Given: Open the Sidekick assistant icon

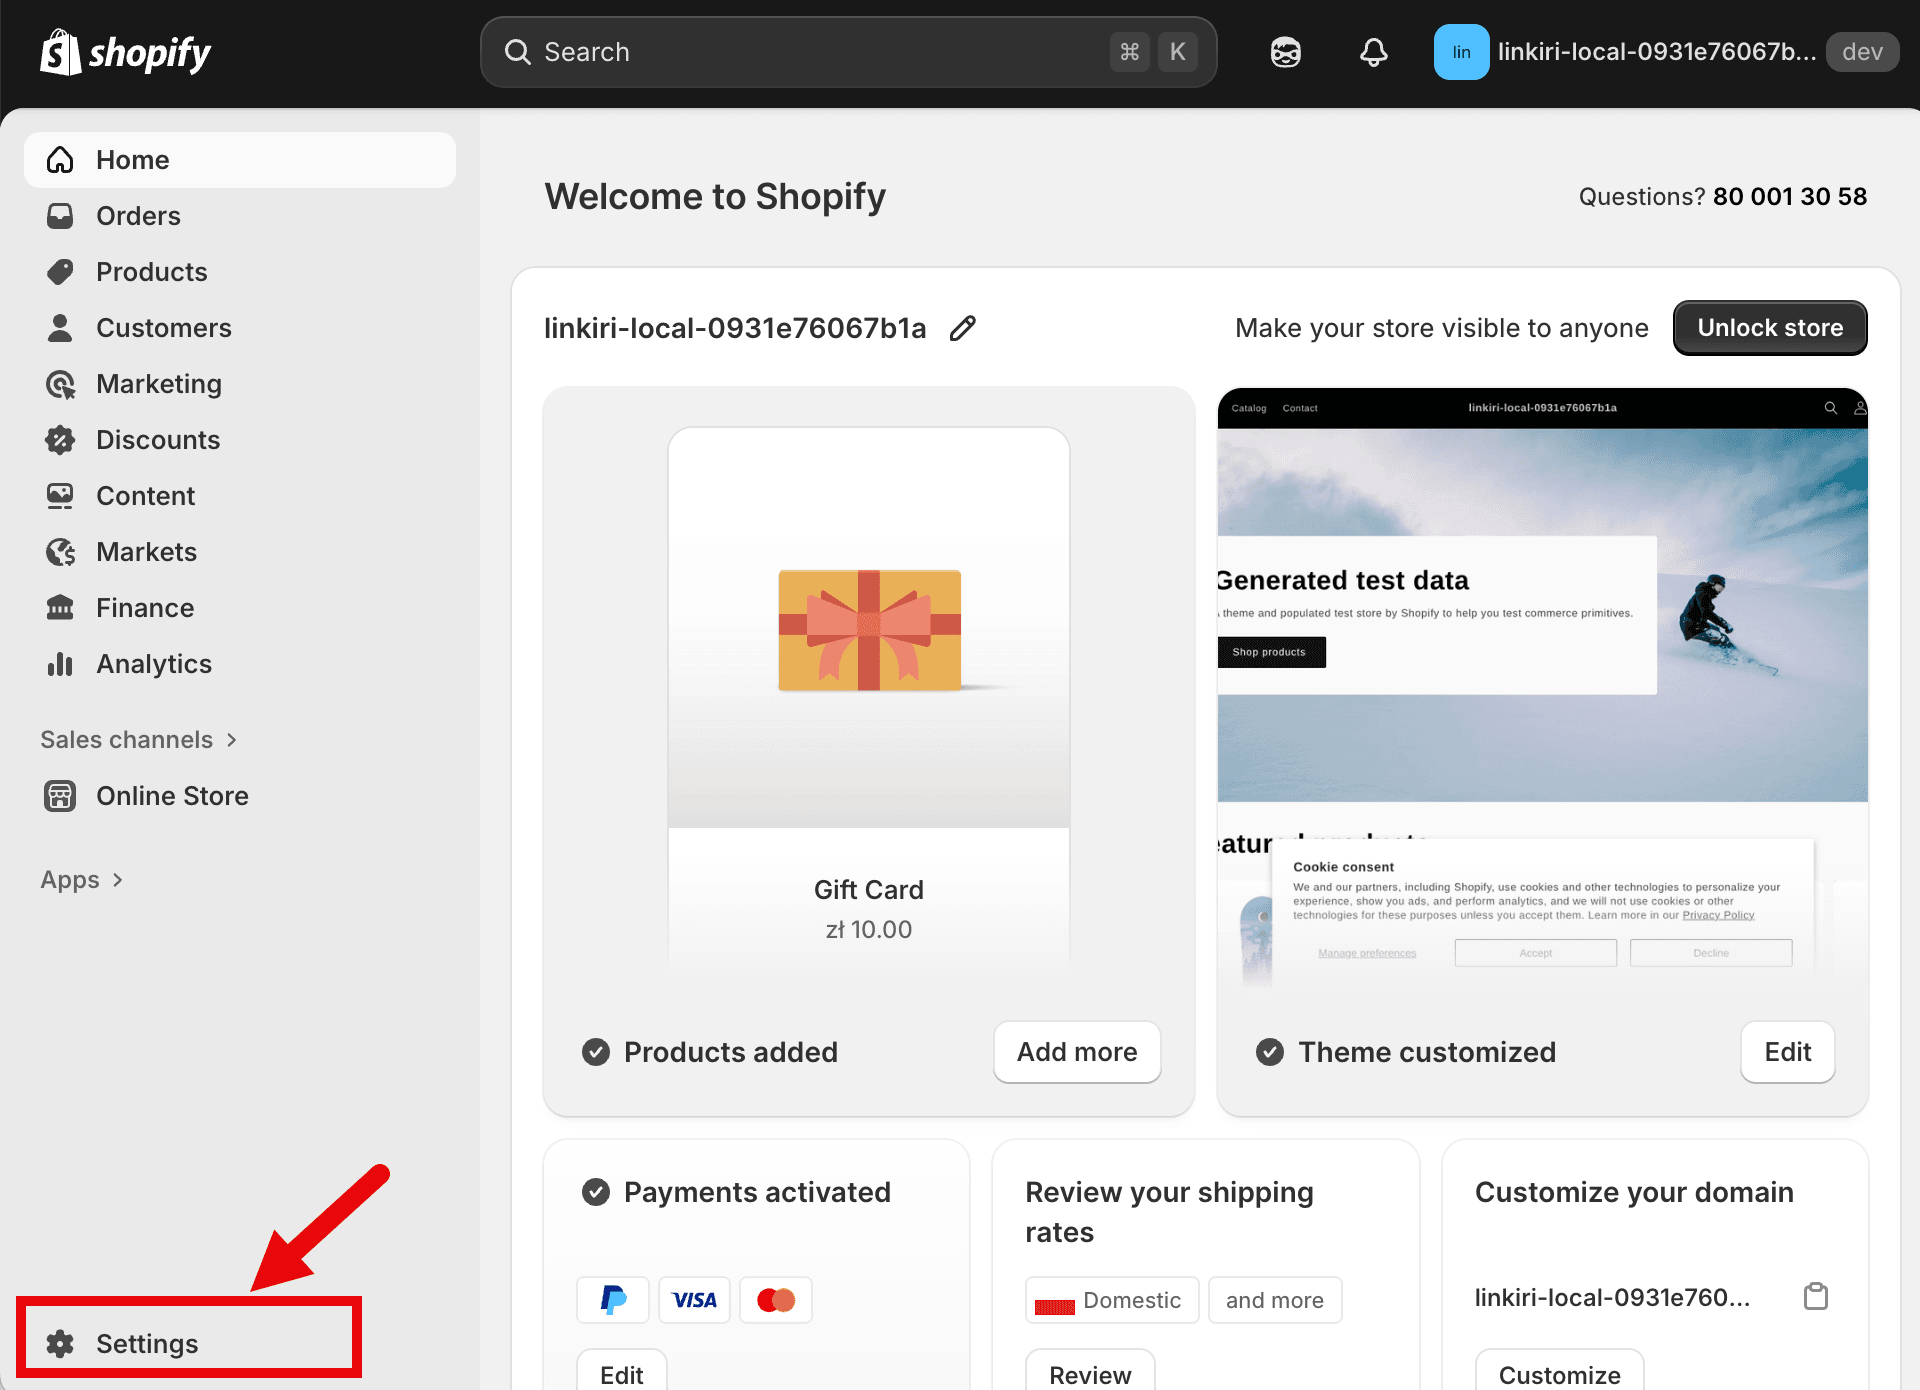Looking at the screenshot, I should (1285, 52).
